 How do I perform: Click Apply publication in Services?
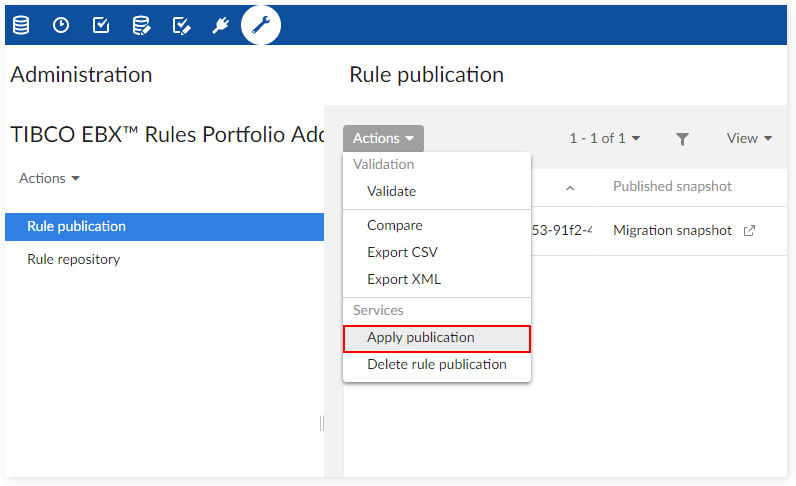pos(437,339)
